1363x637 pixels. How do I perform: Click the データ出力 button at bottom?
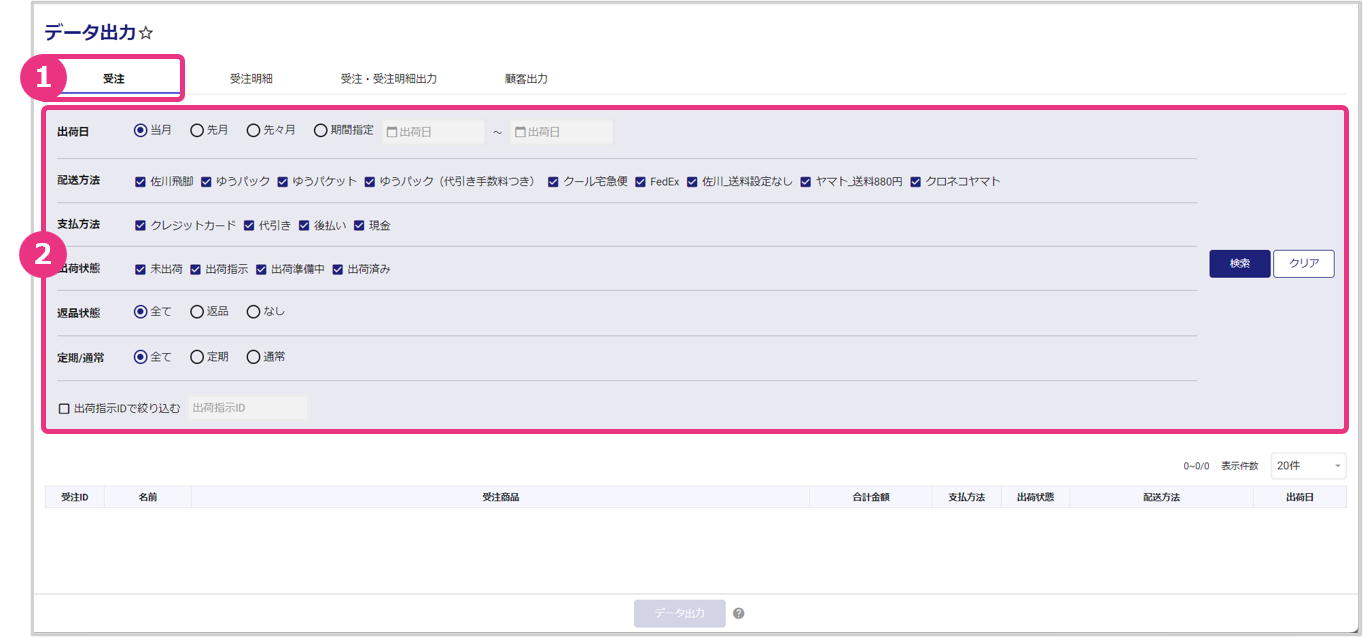[x=680, y=613]
